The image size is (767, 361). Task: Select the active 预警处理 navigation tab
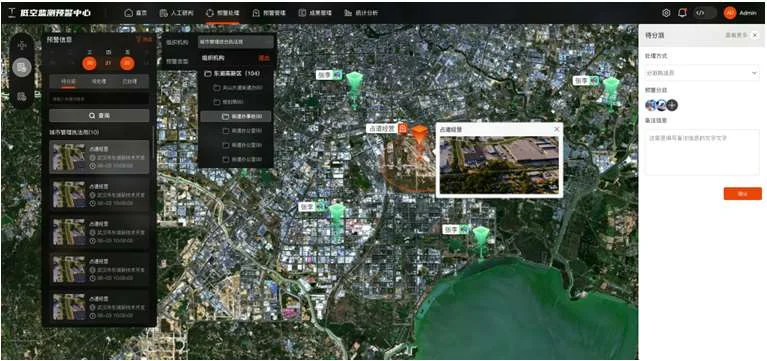click(x=223, y=13)
